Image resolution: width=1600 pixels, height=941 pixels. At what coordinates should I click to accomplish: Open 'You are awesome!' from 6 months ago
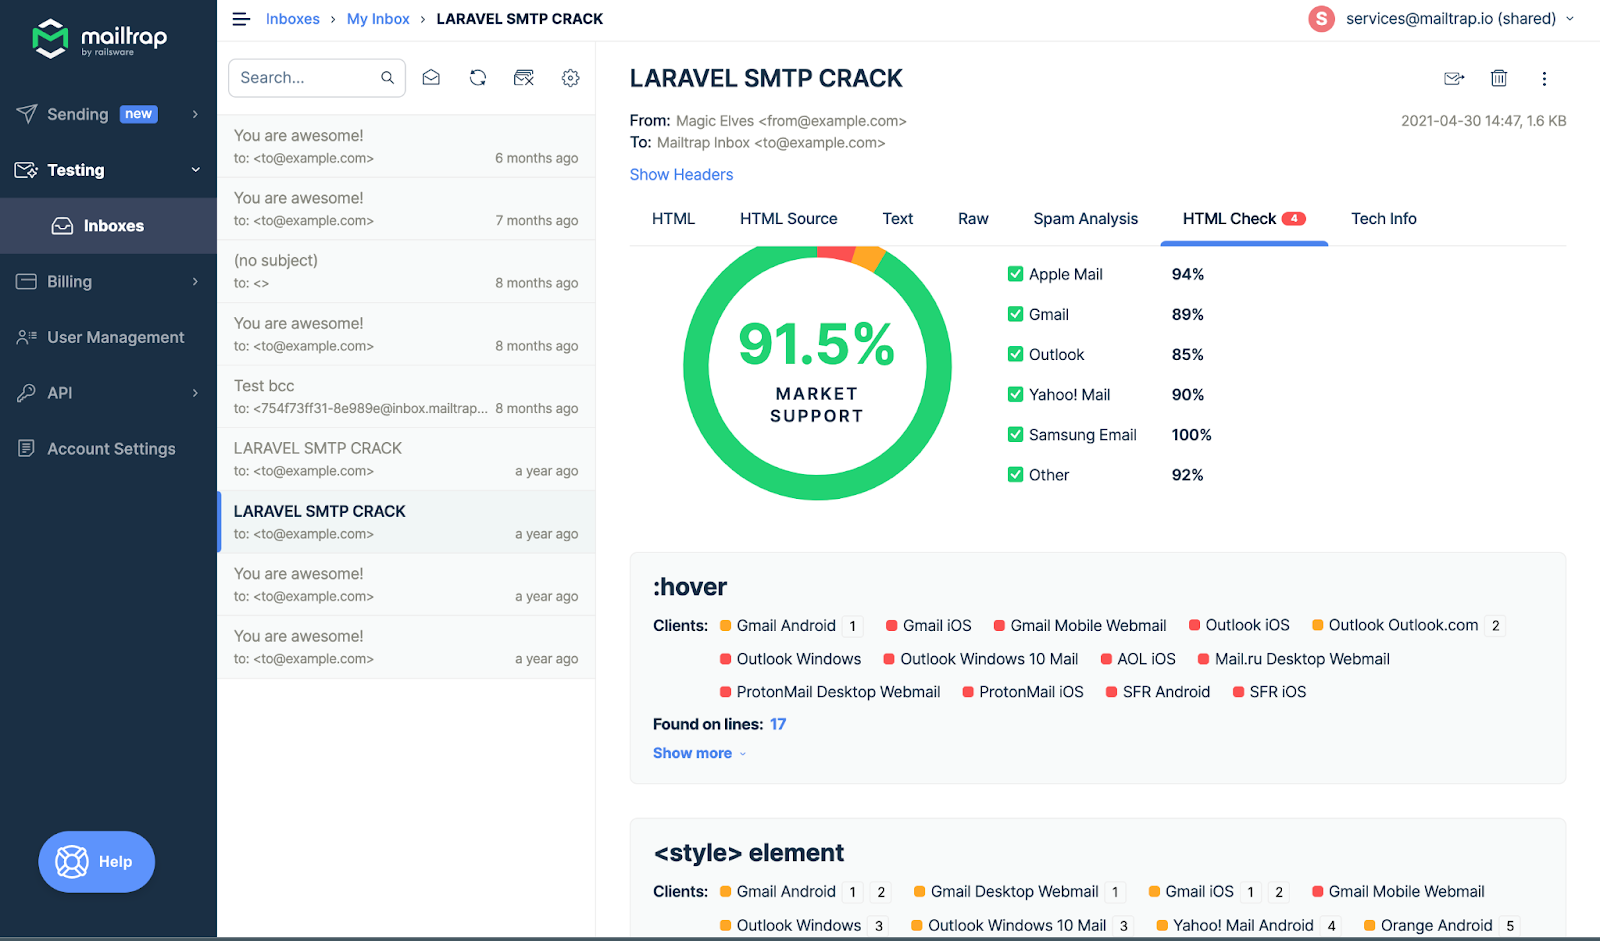(x=406, y=146)
